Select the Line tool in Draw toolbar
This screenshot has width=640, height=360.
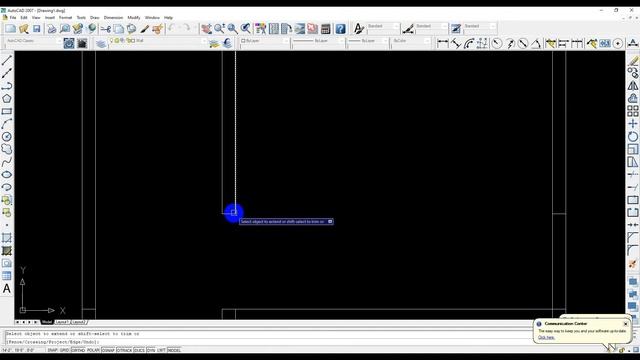(7, 60)
